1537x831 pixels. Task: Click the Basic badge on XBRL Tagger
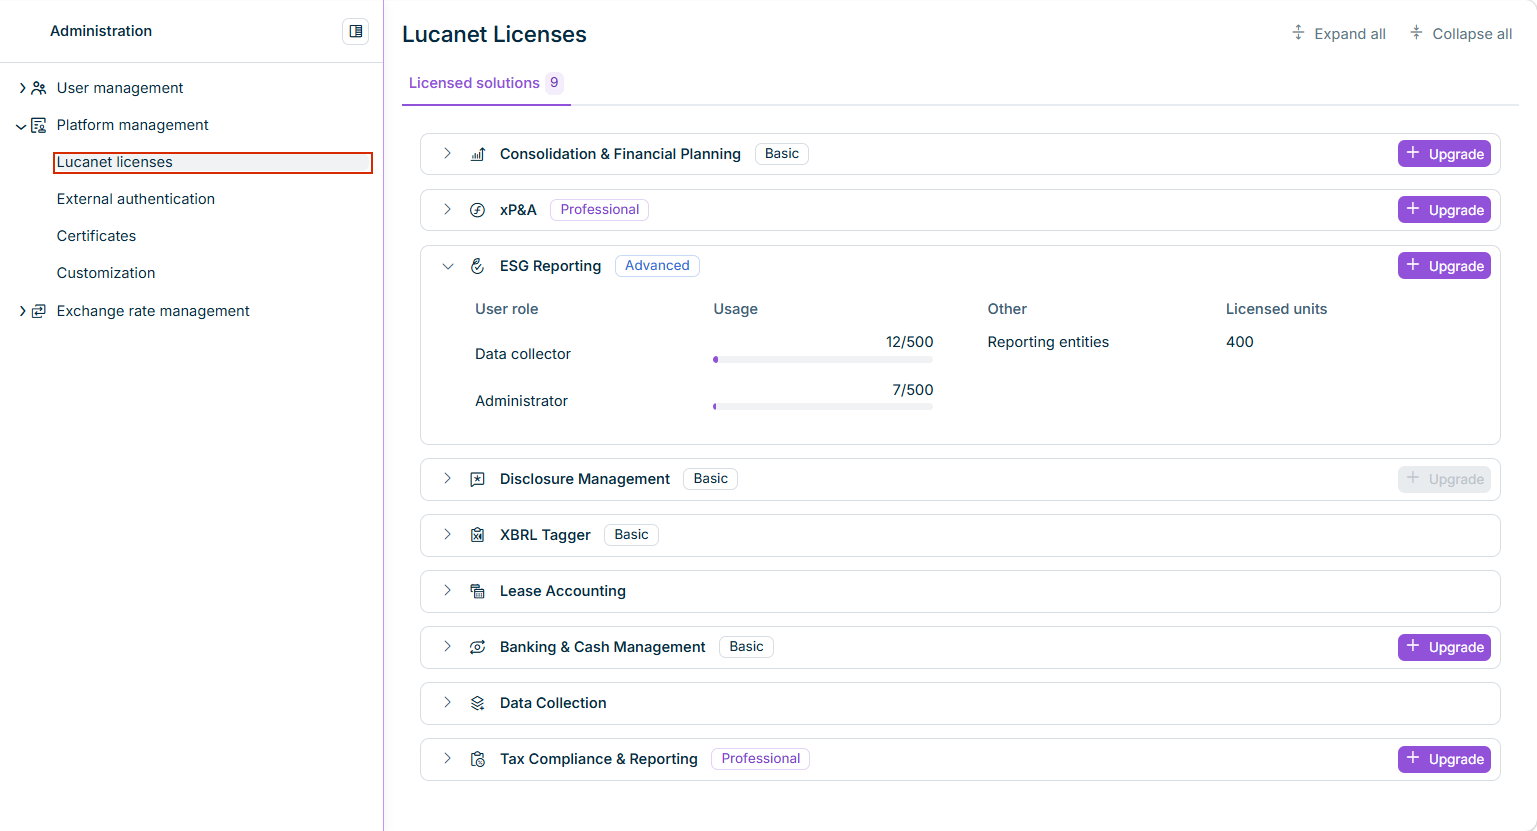tap(631, 535)
